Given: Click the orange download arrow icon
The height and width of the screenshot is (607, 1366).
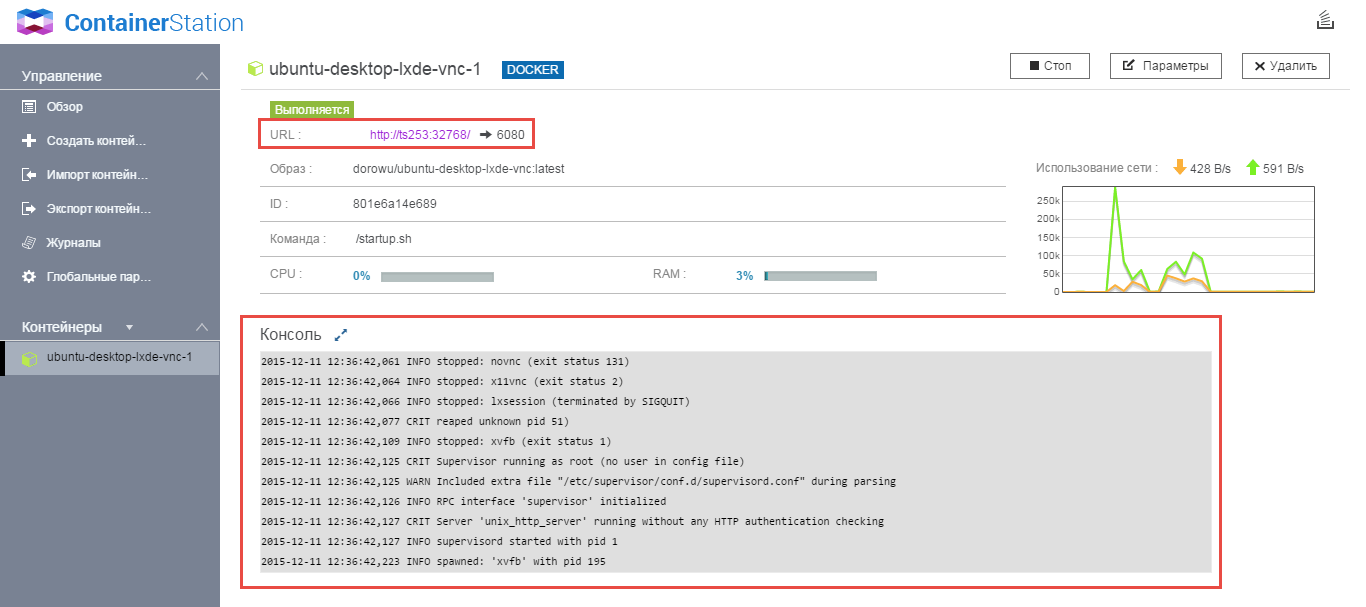Looking at the screenshot, I should tap(1179, 167).
